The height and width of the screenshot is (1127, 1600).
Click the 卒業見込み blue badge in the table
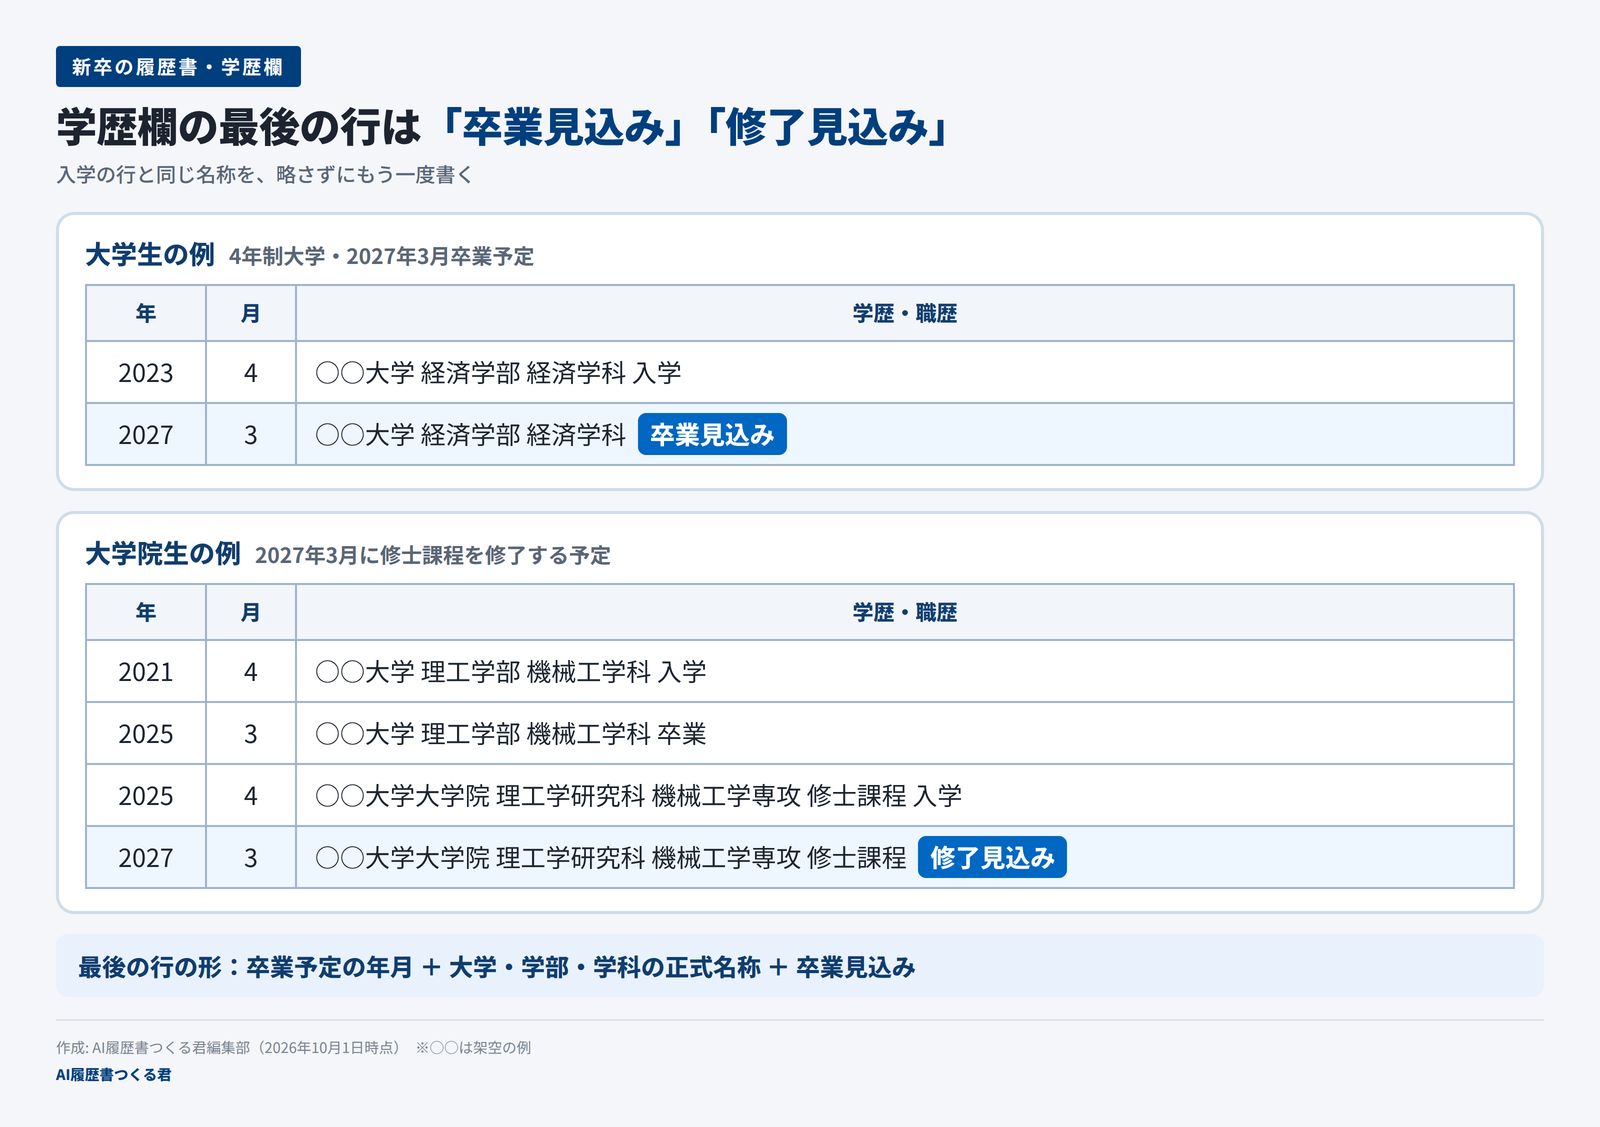(x=712, y=435)
